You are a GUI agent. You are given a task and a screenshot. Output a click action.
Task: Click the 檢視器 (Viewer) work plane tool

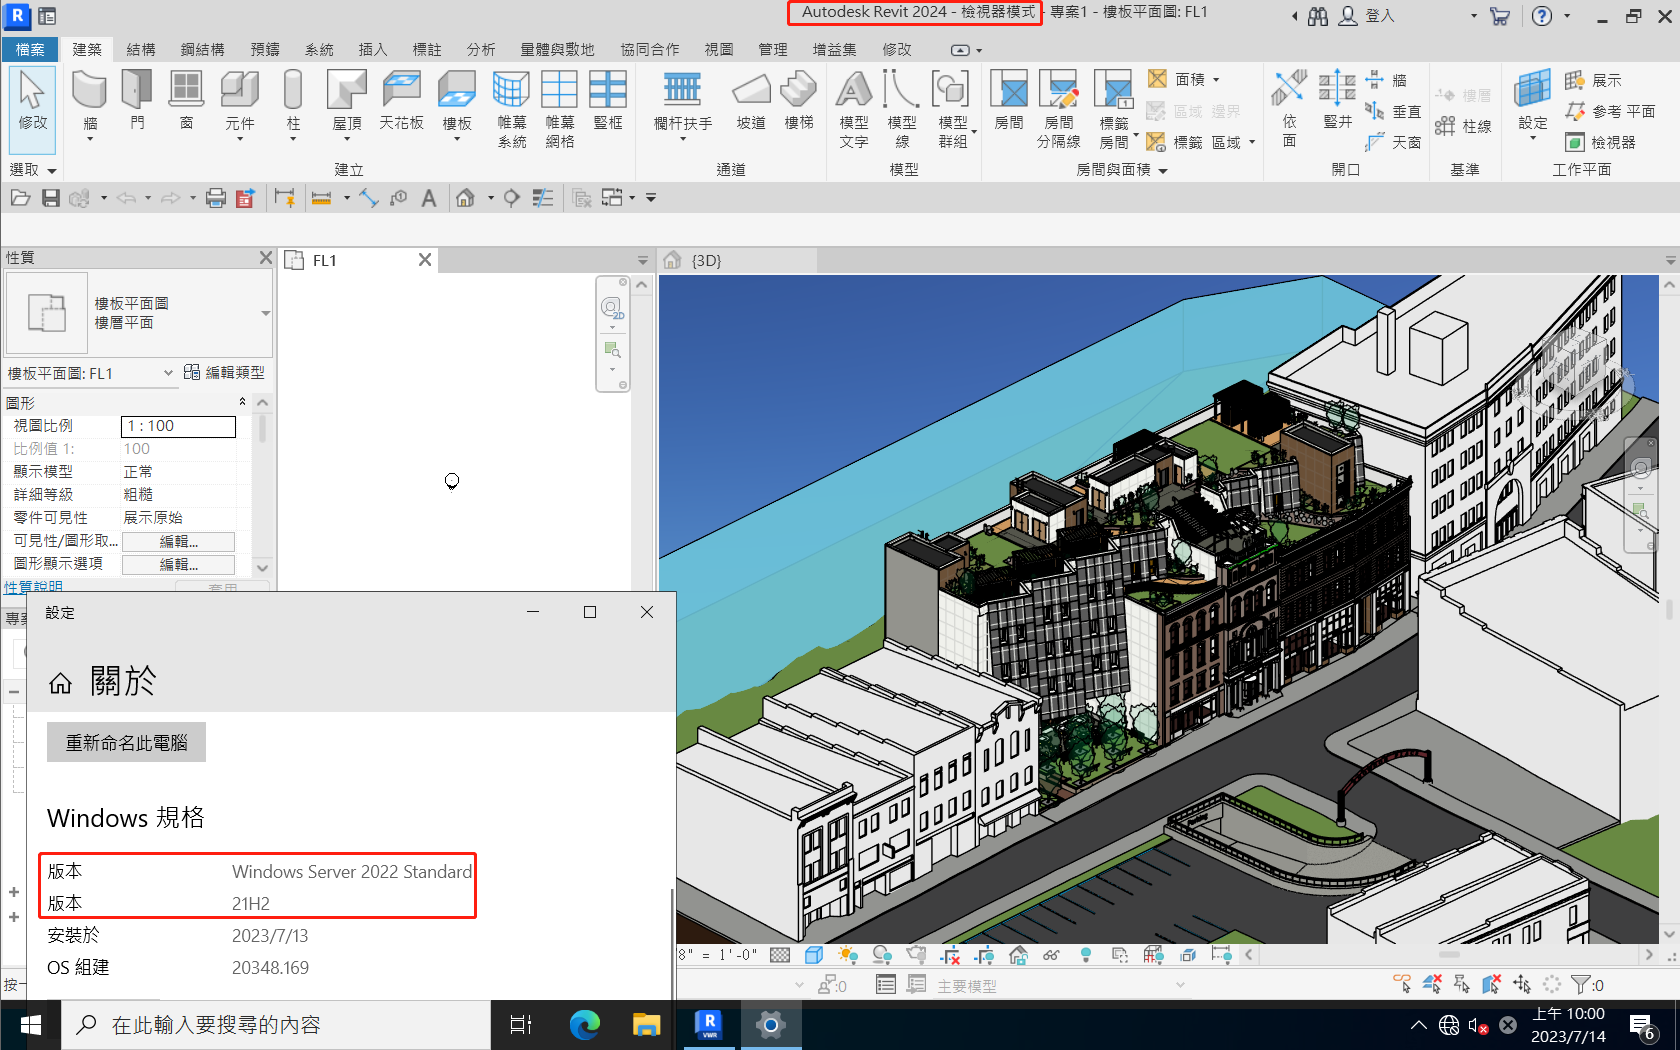[x=1601, y=142]
